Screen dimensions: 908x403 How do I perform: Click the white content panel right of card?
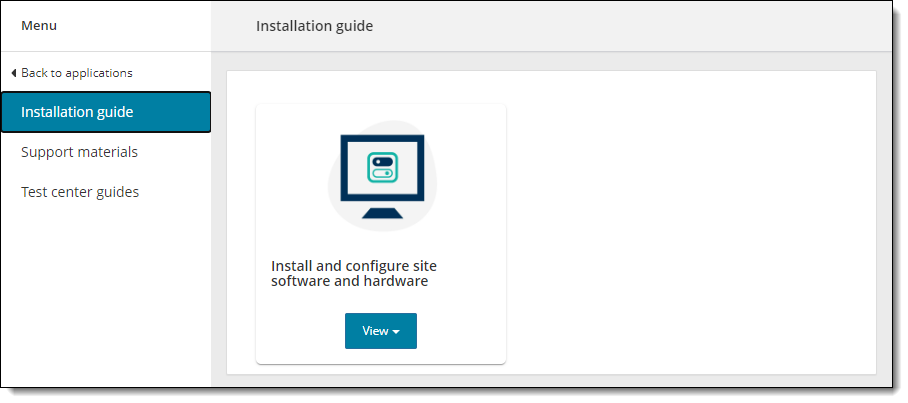pos(690,220)
